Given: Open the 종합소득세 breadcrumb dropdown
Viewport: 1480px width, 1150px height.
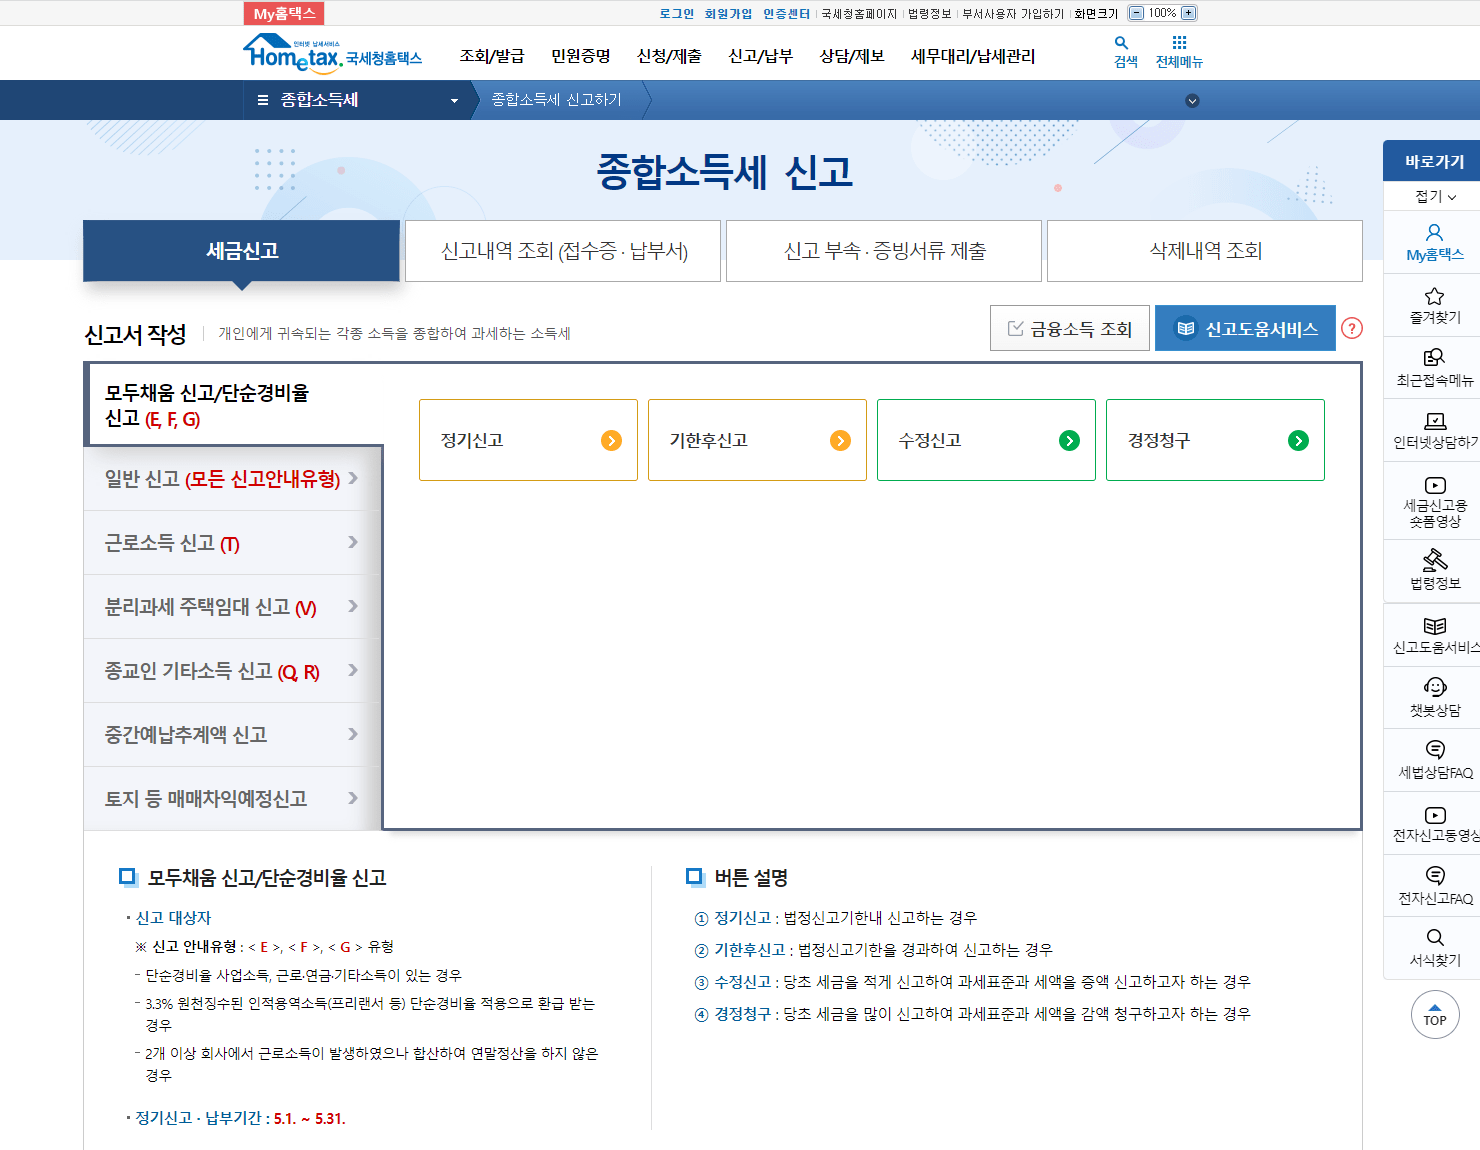Looking at the screenshot, I should (454, 100).
